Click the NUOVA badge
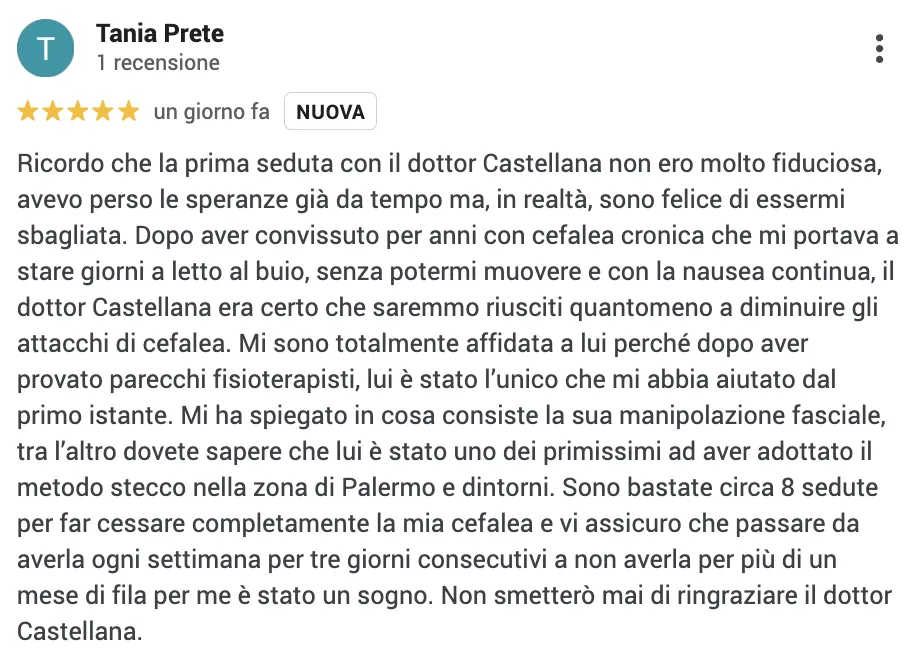The width and height of the screenshot is (918, 654). 330,111
